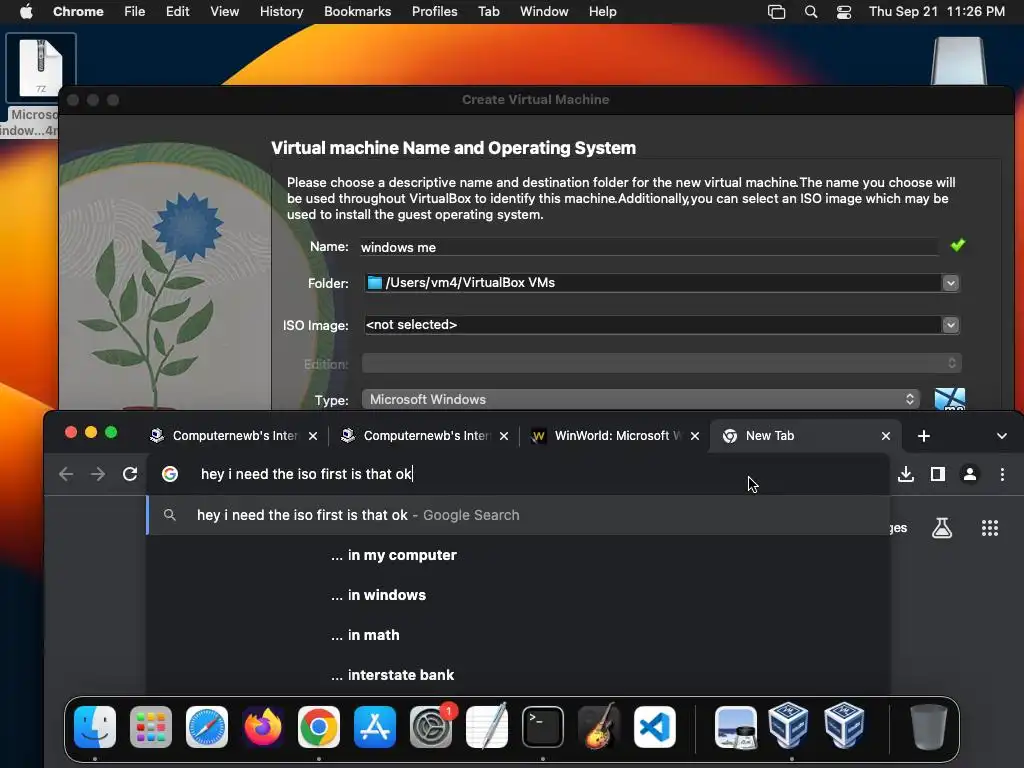
Task: Click the Chrome icon in the dock
Action: [319, 727]
